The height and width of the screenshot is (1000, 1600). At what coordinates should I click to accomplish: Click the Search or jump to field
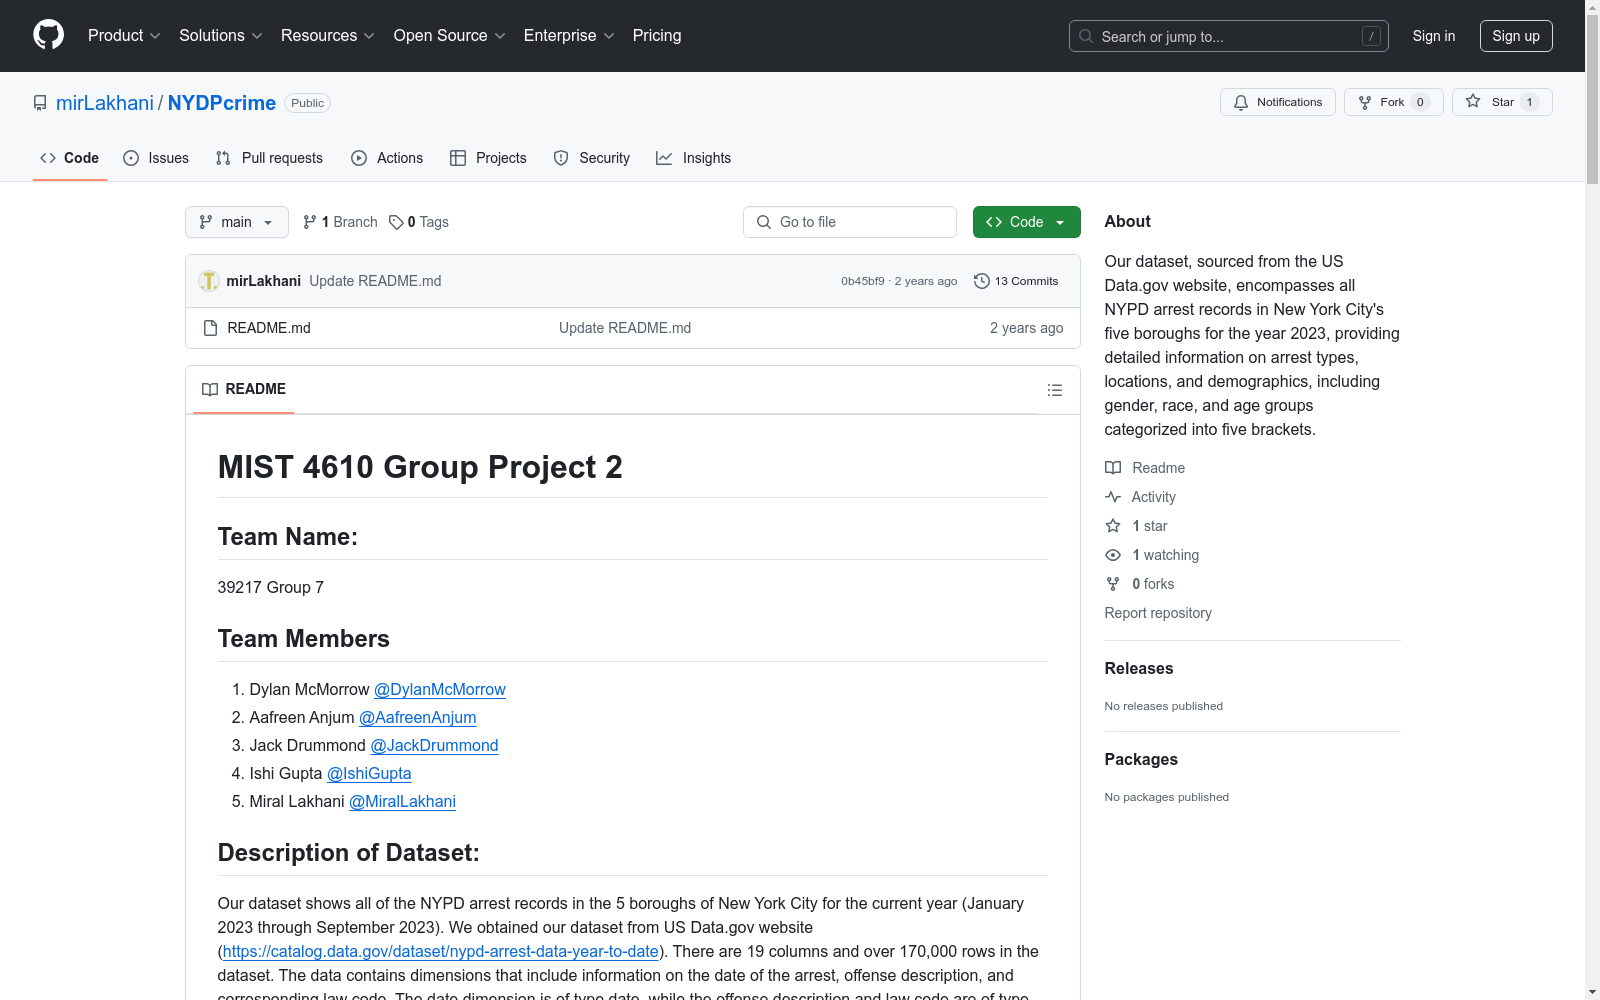[1229, 36]
